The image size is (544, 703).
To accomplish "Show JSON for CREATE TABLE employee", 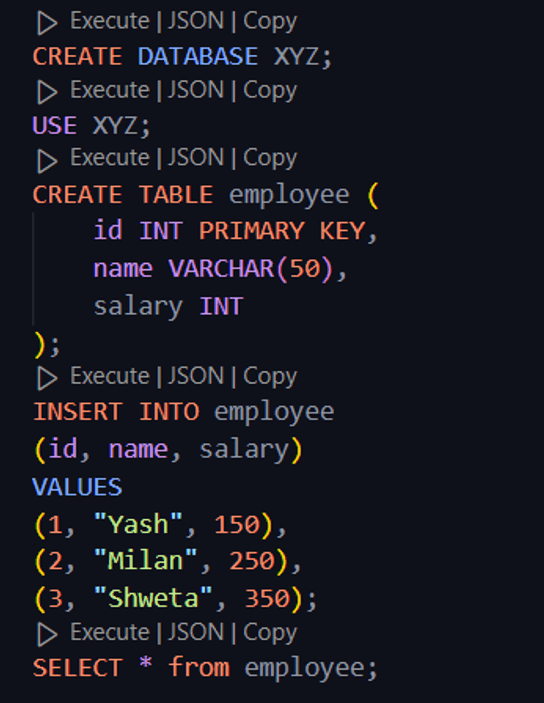I will coord(196,158).
